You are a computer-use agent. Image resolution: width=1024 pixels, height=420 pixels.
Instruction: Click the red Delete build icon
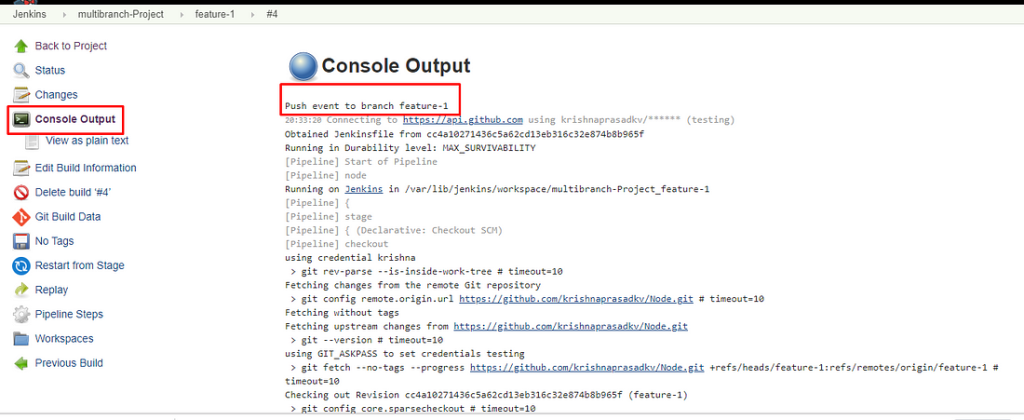tap(22, 192)
